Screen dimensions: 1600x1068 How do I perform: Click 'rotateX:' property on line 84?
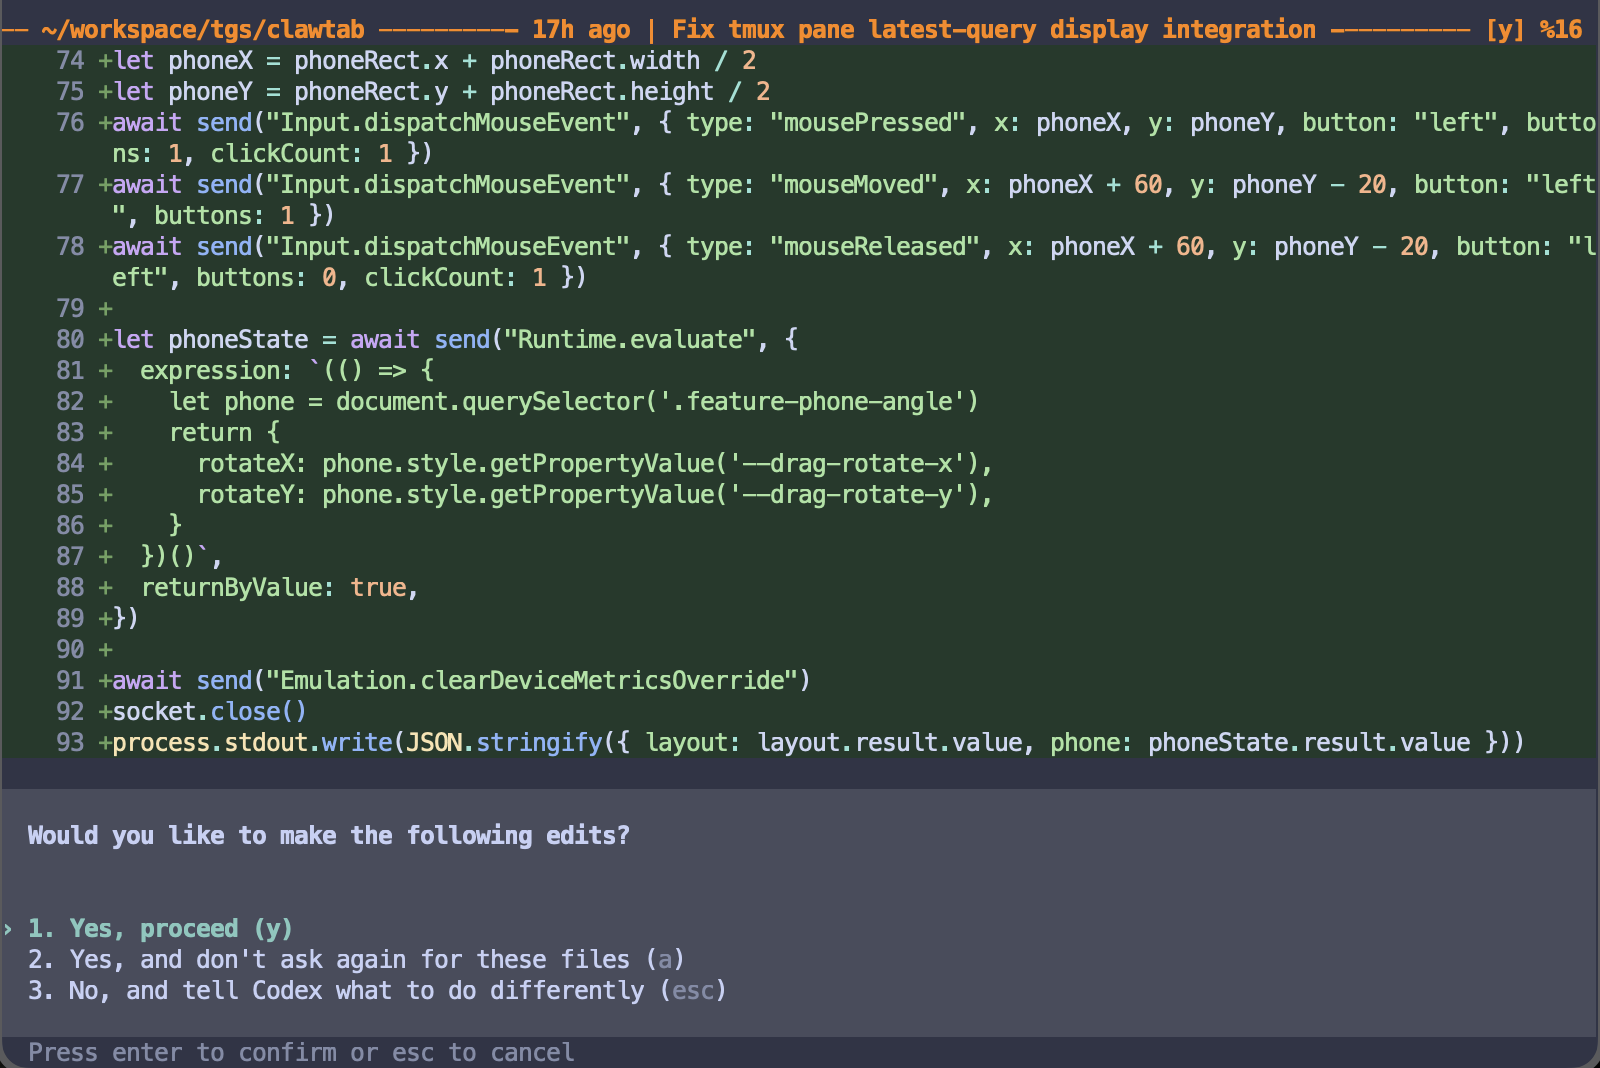click(x=252, y=464)
